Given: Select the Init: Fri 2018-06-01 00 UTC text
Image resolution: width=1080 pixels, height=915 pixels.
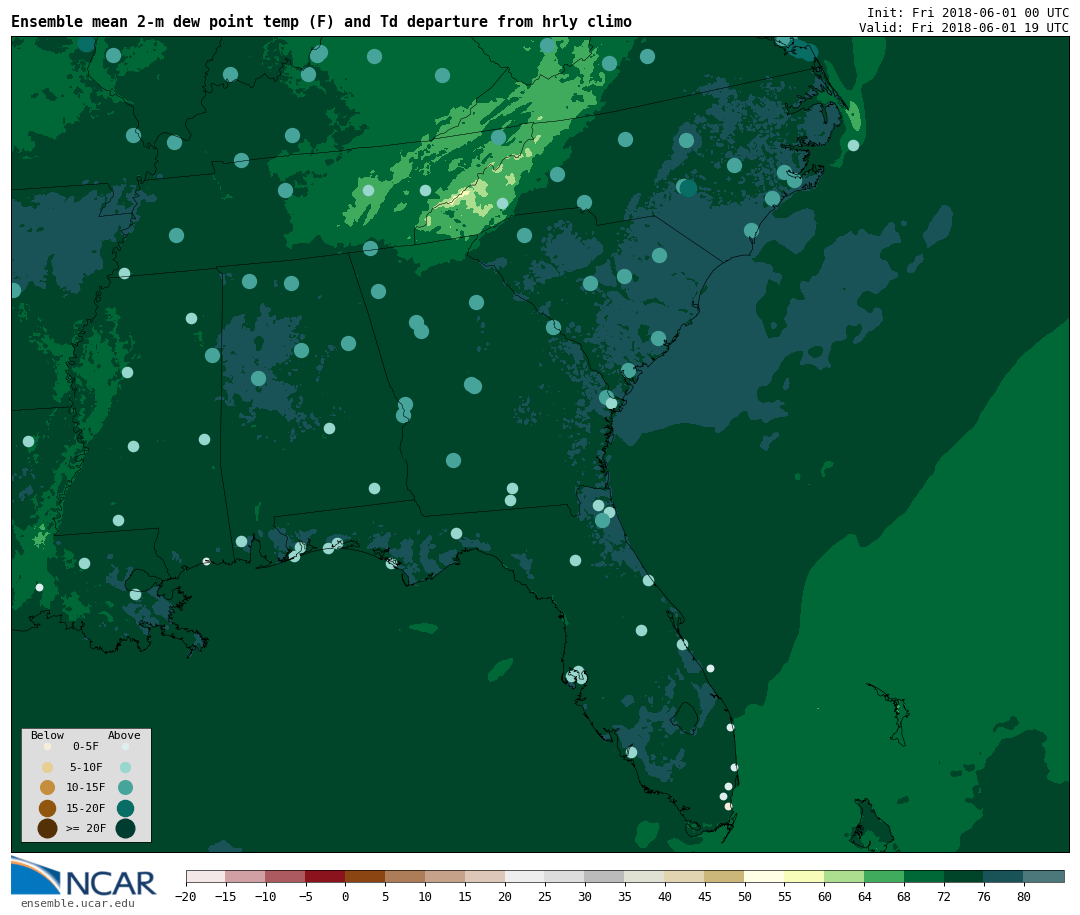Looking at the screenshot, I should [968, 12].
